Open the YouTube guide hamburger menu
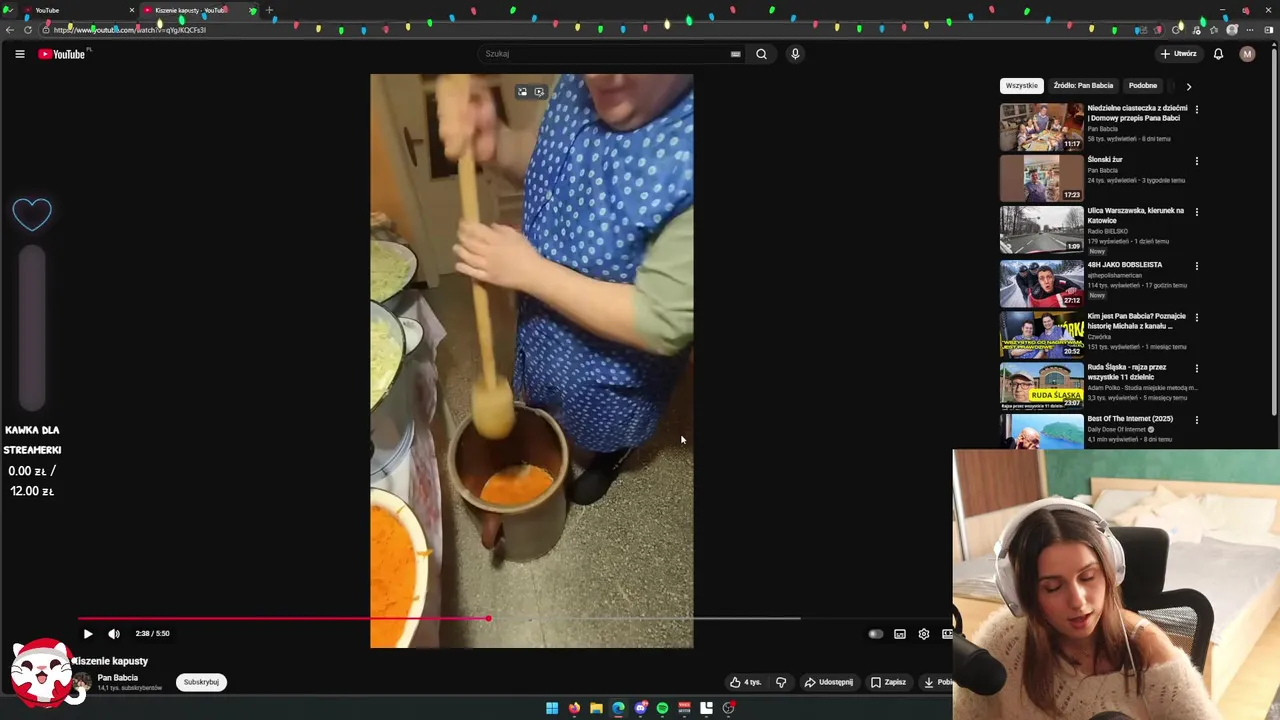The width and height of the screenshot is (1280, 720). pos(19,54)
